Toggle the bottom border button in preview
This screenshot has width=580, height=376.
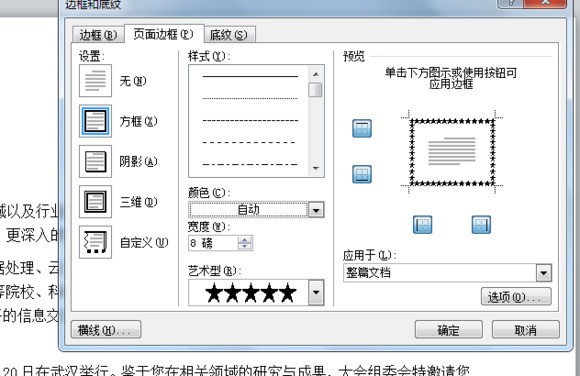point(362,174)
